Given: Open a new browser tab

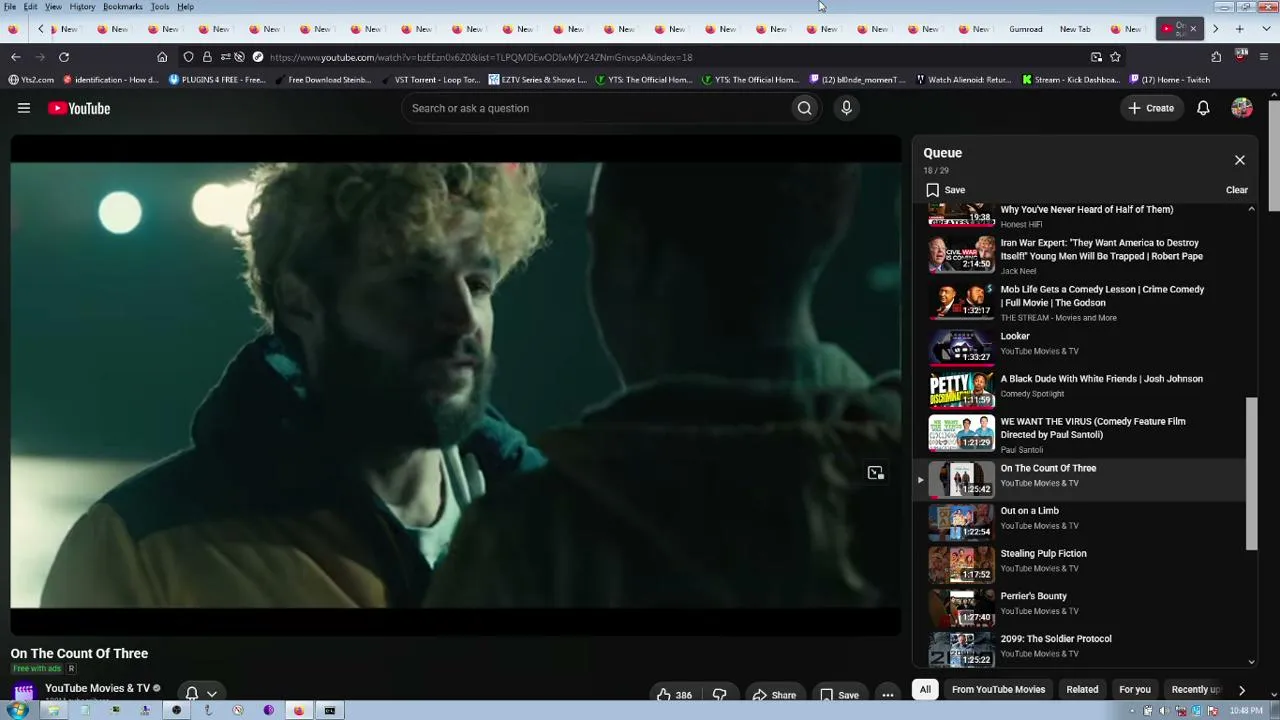Looking at the screenshot, I should click(x=1240, y=29).
